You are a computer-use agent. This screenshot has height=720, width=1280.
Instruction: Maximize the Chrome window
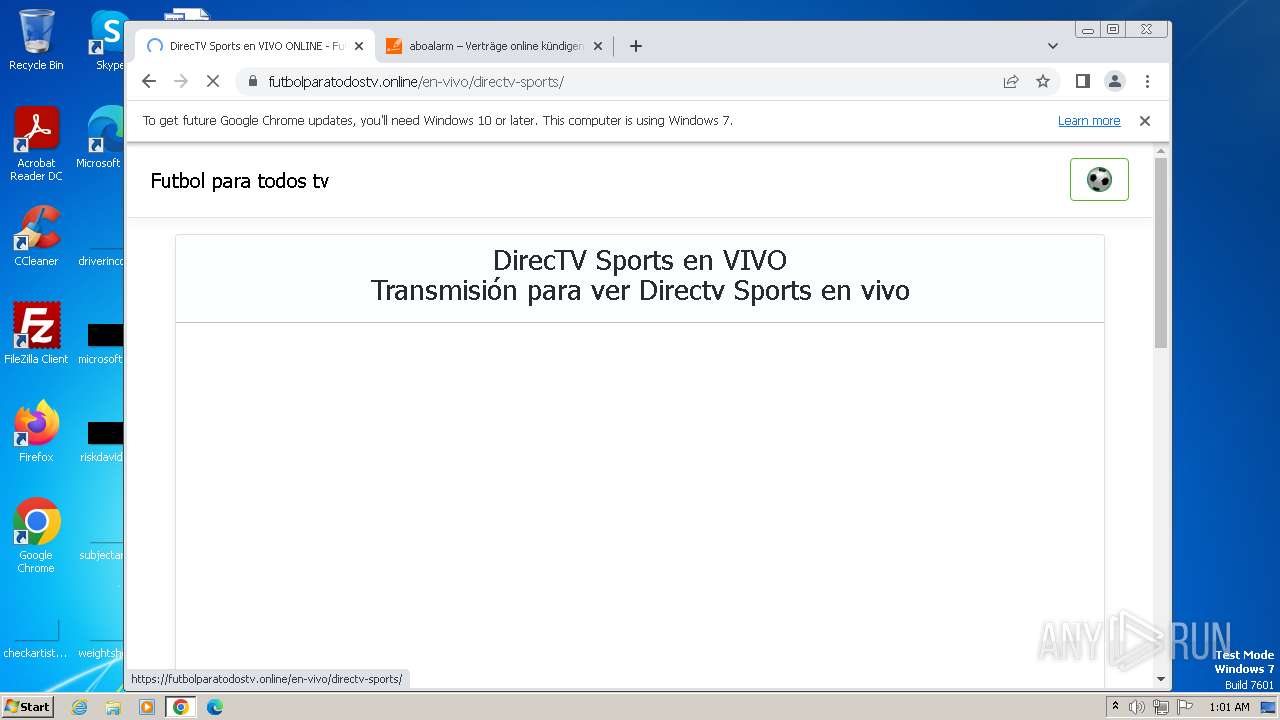(1113, 30)
